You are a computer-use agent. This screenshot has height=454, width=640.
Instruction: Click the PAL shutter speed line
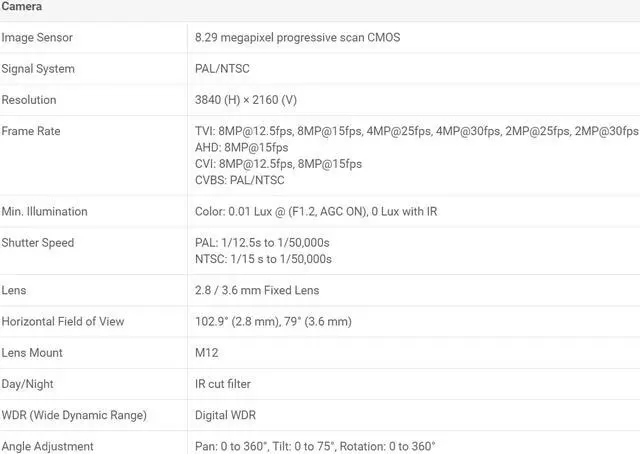pyautogui.click(x=262, y=243)
